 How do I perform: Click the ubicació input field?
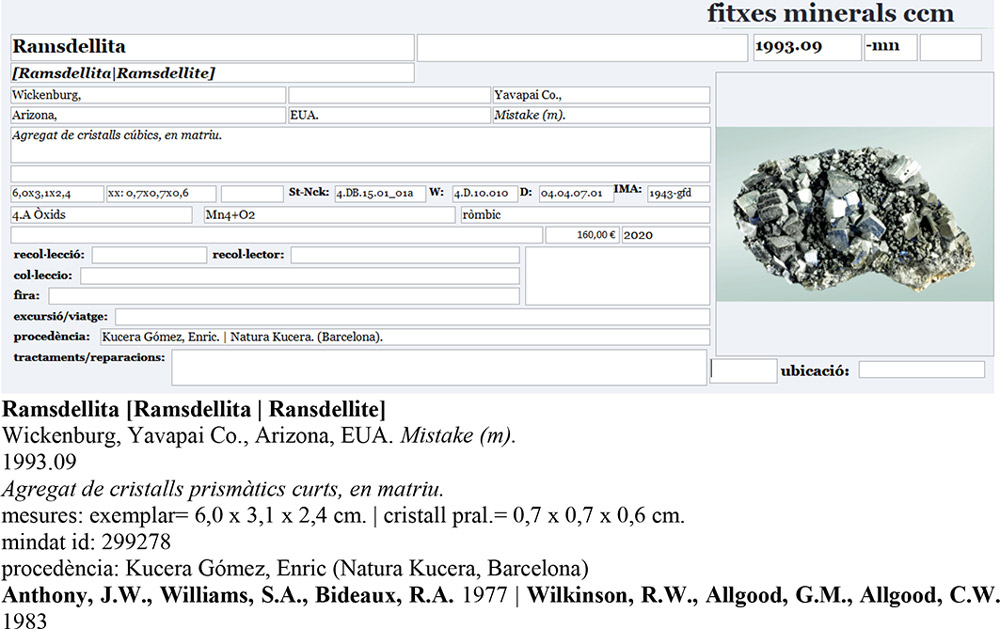(x=922, y=369)
